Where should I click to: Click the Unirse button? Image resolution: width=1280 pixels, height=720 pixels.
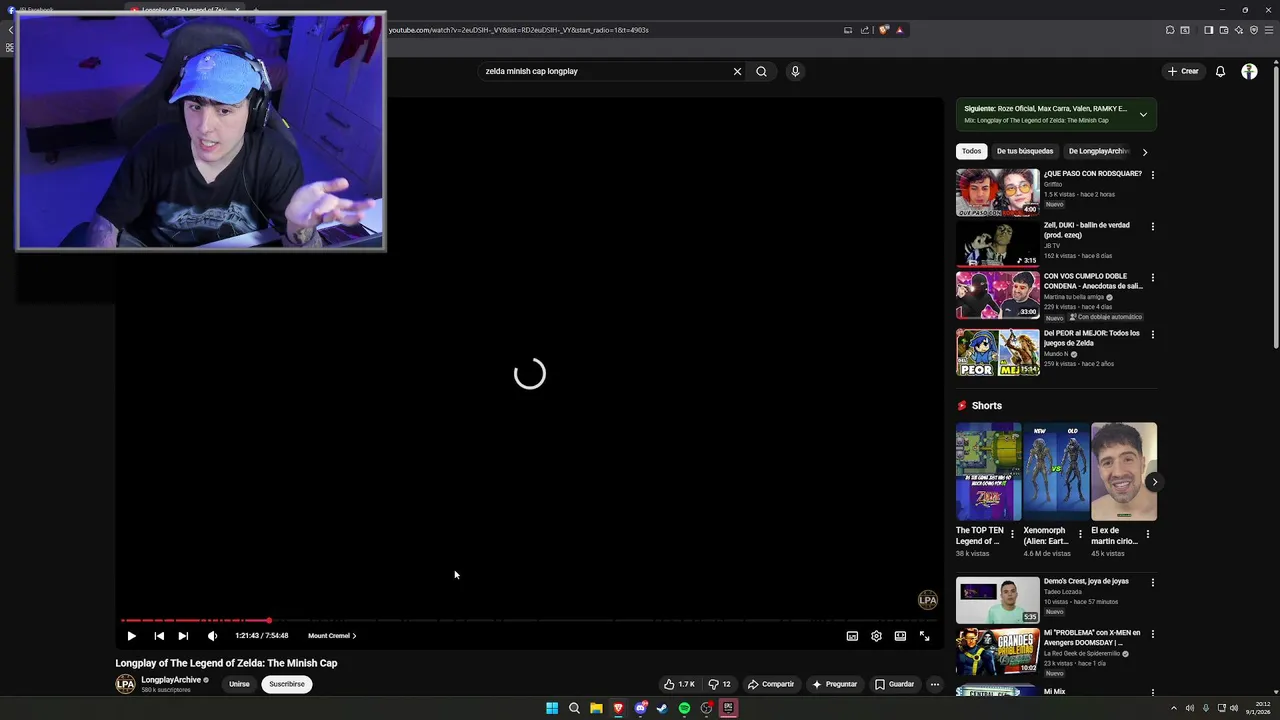(239, 684)
